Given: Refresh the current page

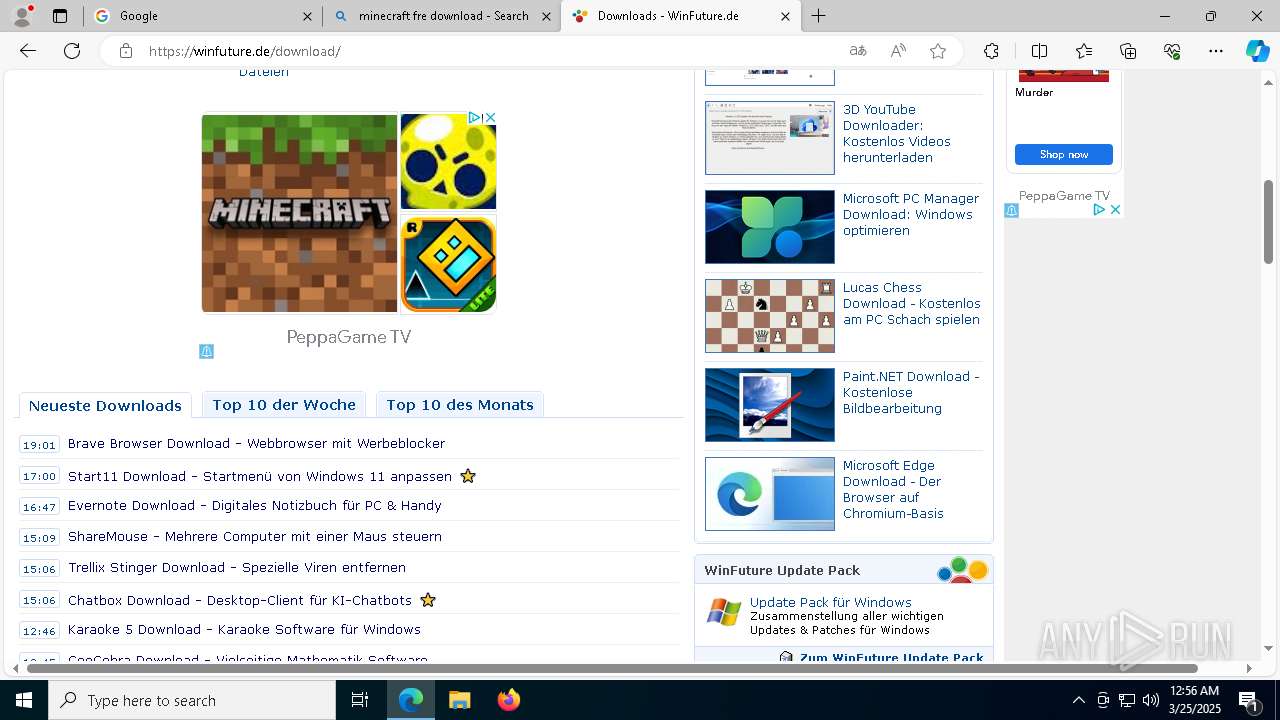Looking at the screenshot, I should click(x=72, y=51).
